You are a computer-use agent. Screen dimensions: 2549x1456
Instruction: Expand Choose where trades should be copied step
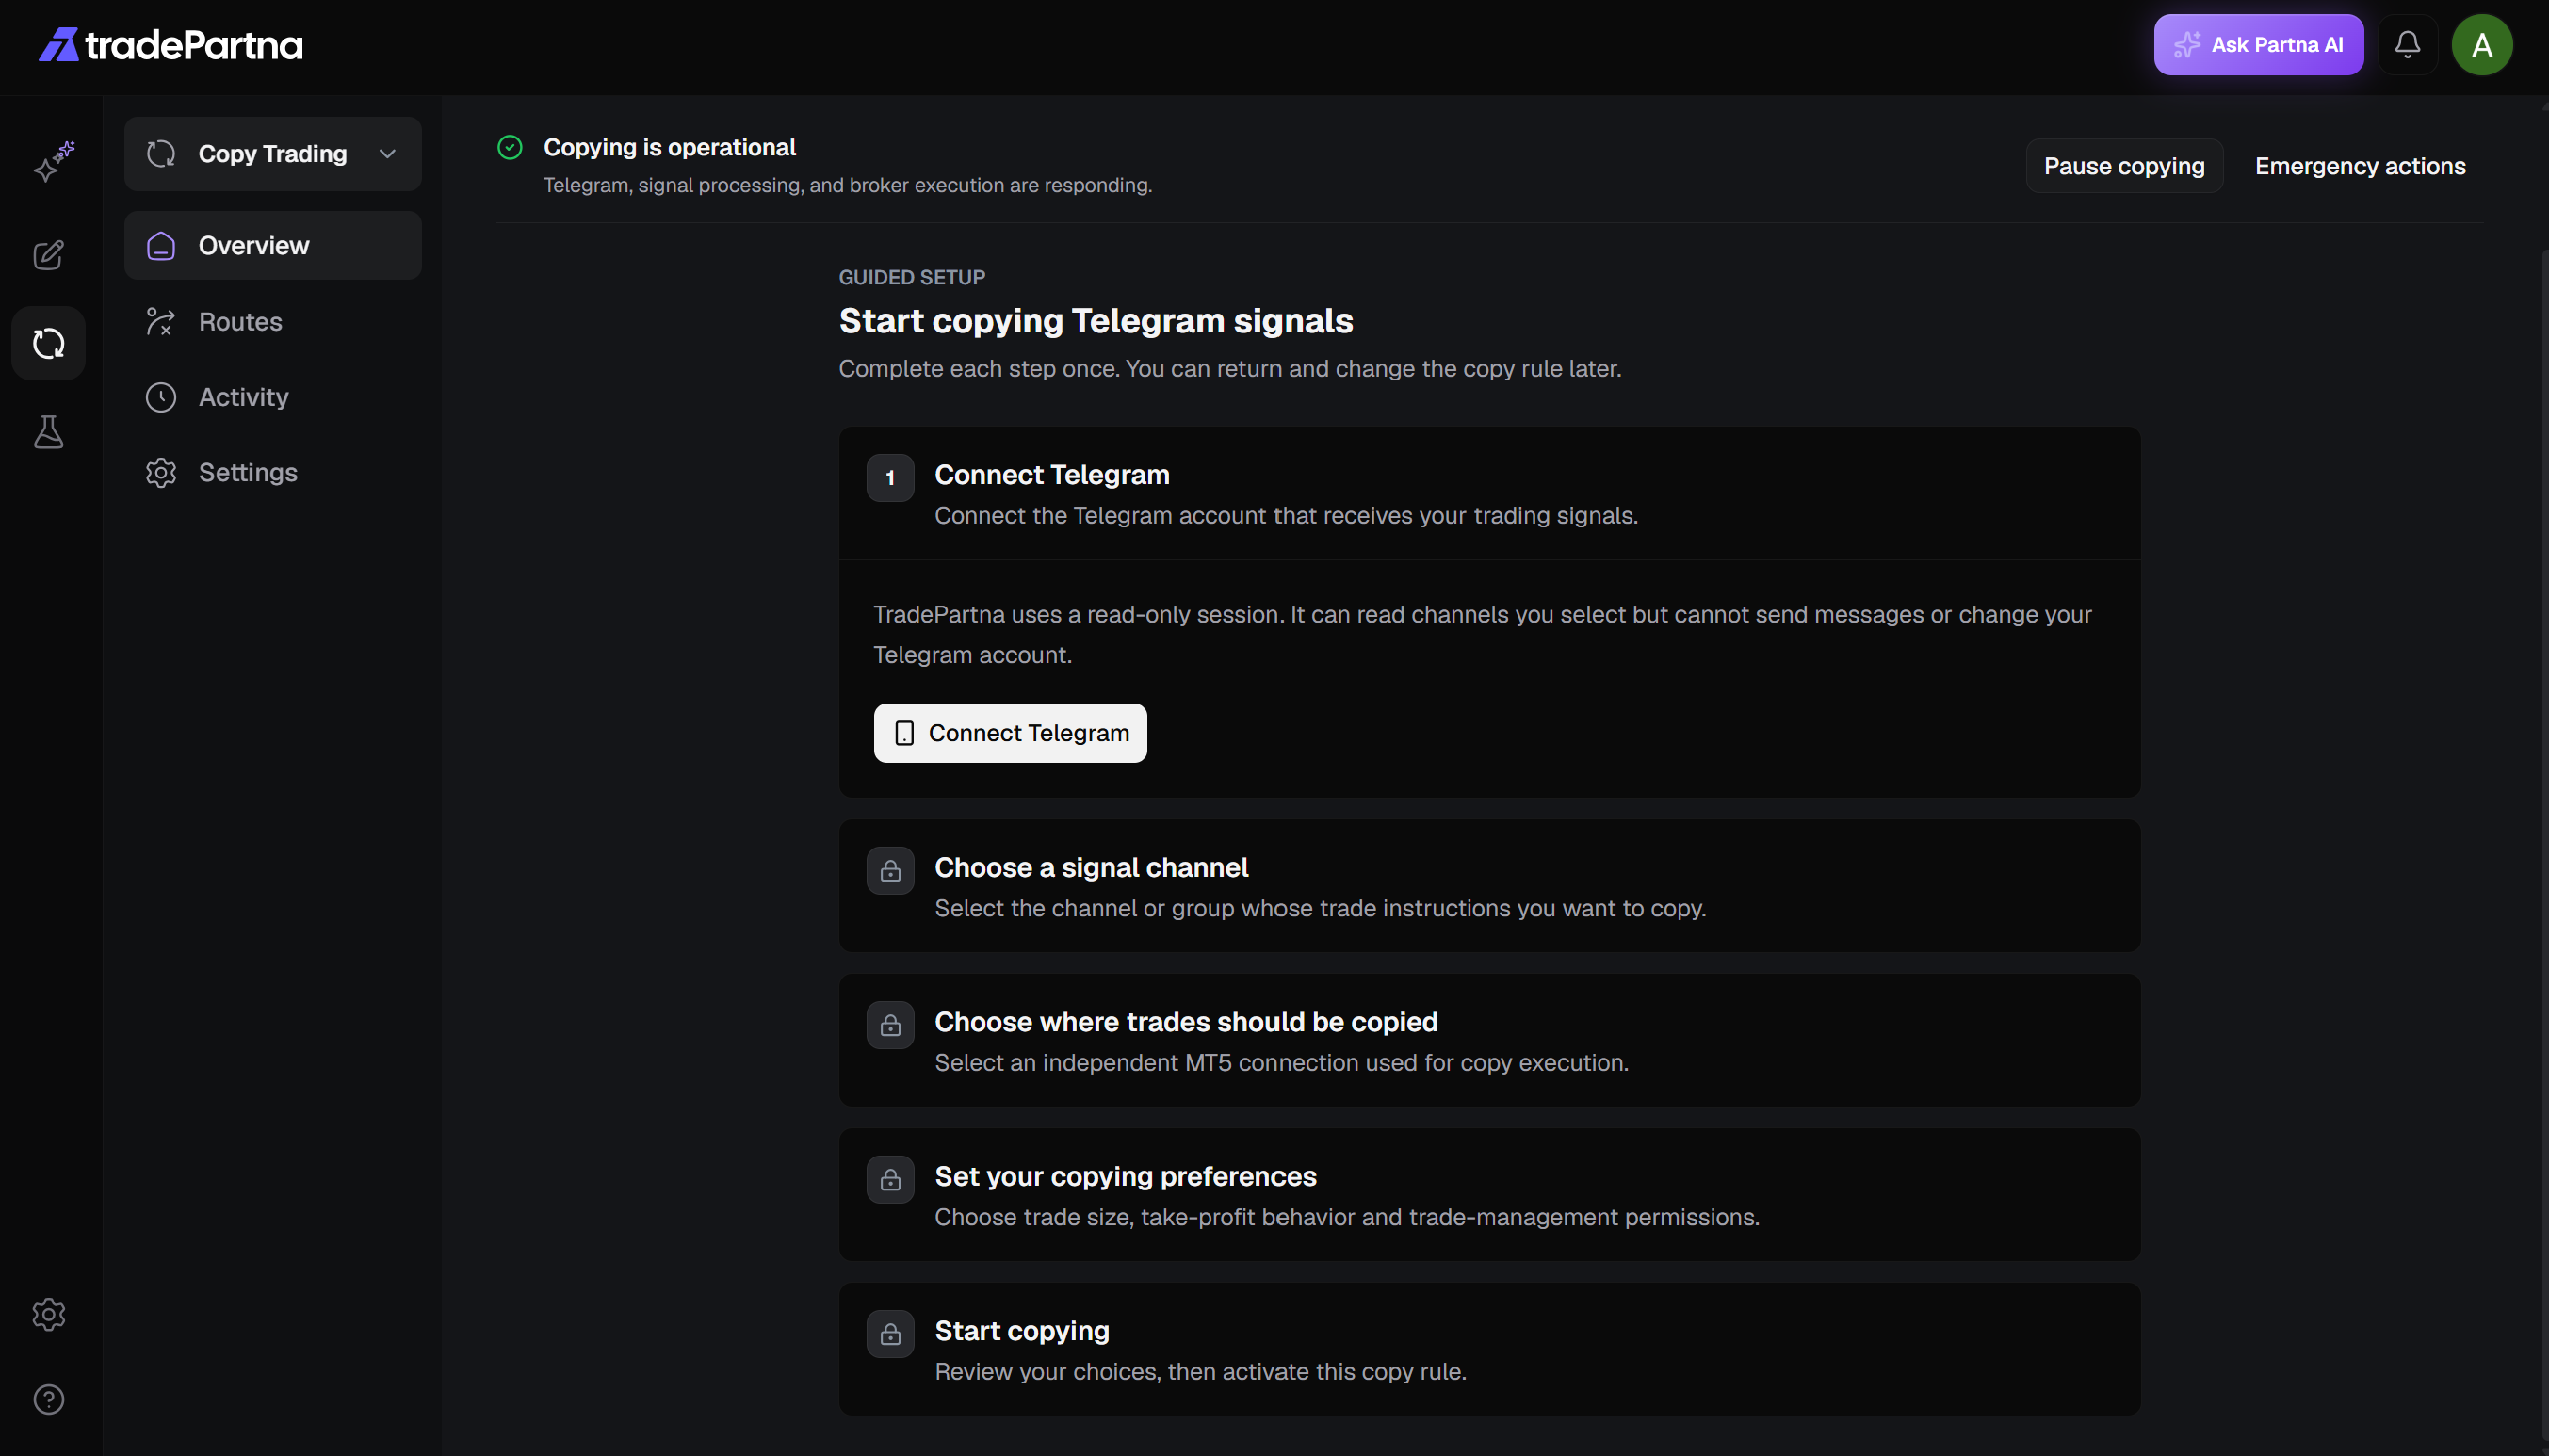click(x=1489, y=1040)
